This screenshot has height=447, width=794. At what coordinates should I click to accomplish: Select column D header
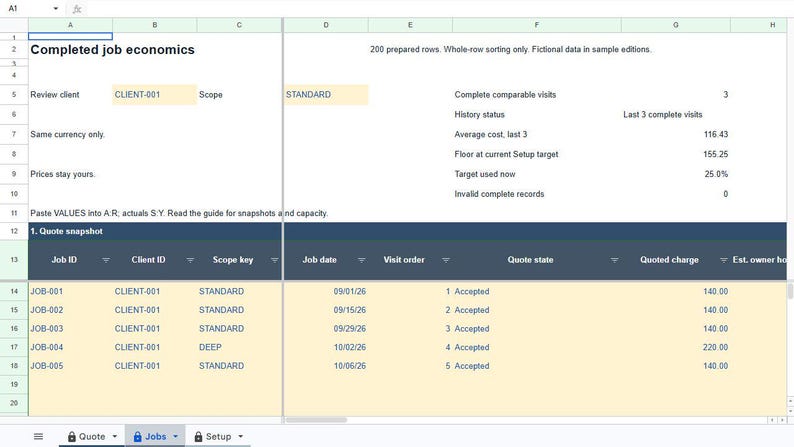point(326,25)
